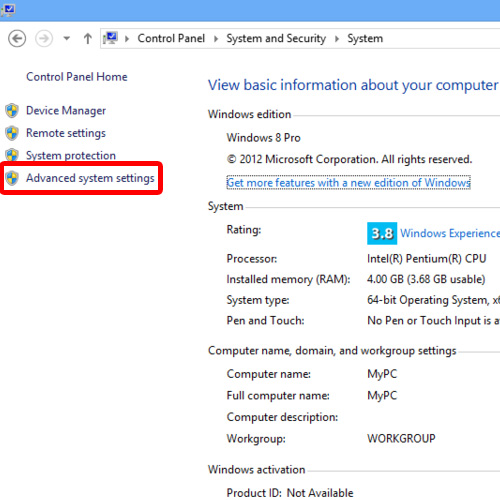Image resolution: width=500 pixels, height=500 pixels.
Task: Click the computer icon in the address bar
Action: click(110, 38)
